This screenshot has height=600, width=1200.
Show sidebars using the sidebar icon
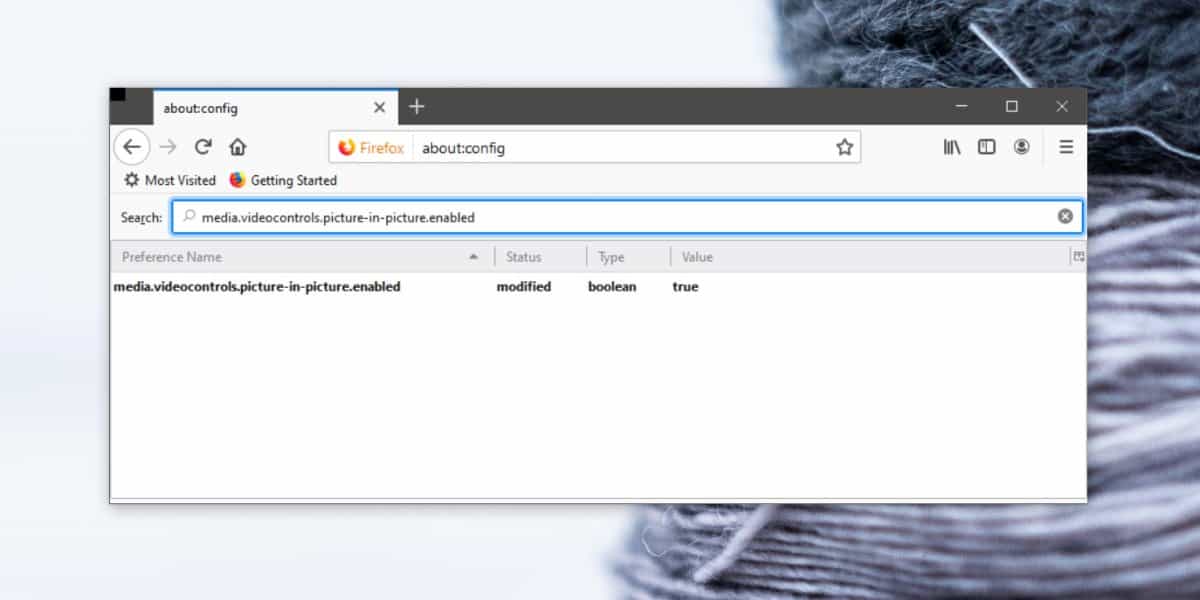click(x=987, y=147)
